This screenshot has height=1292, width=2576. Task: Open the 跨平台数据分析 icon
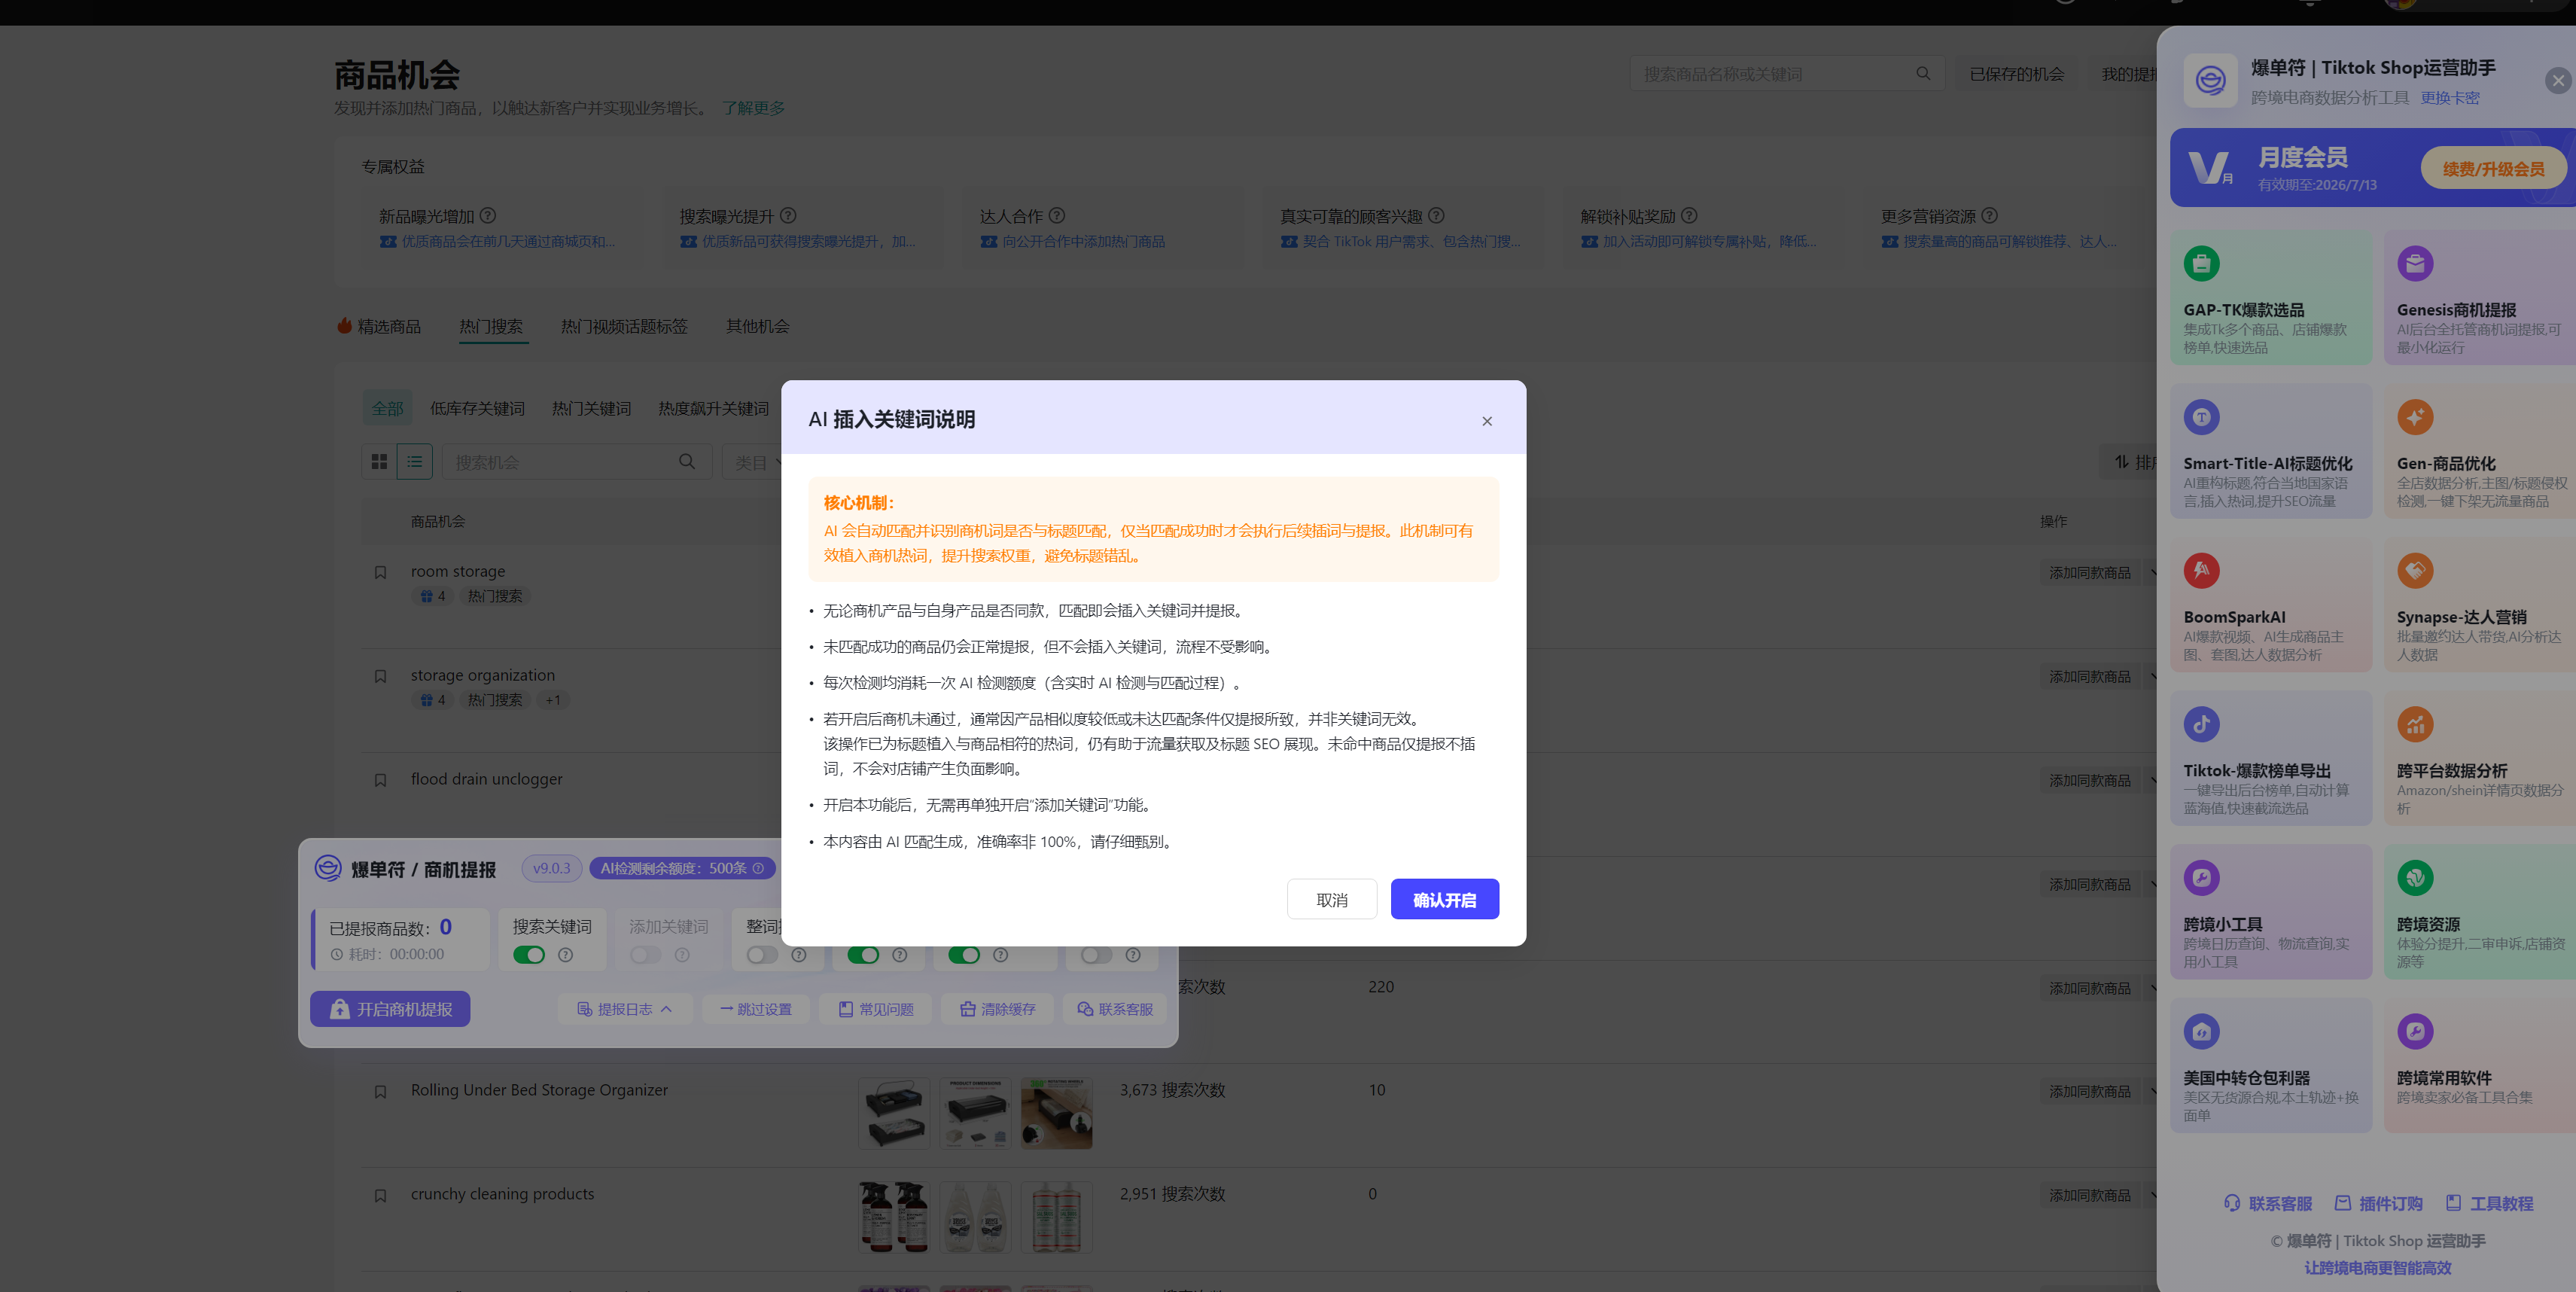click(2415, 724)
